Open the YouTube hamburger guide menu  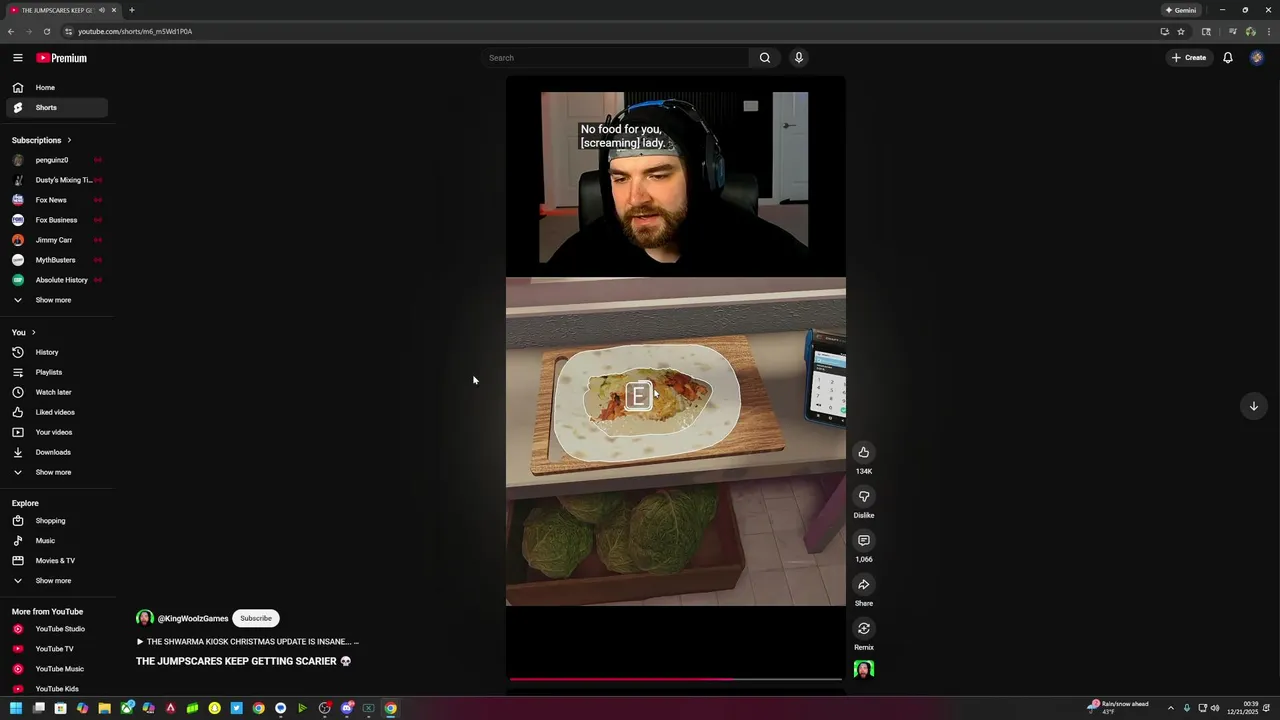pyautogui.click(x=17, y=58)
